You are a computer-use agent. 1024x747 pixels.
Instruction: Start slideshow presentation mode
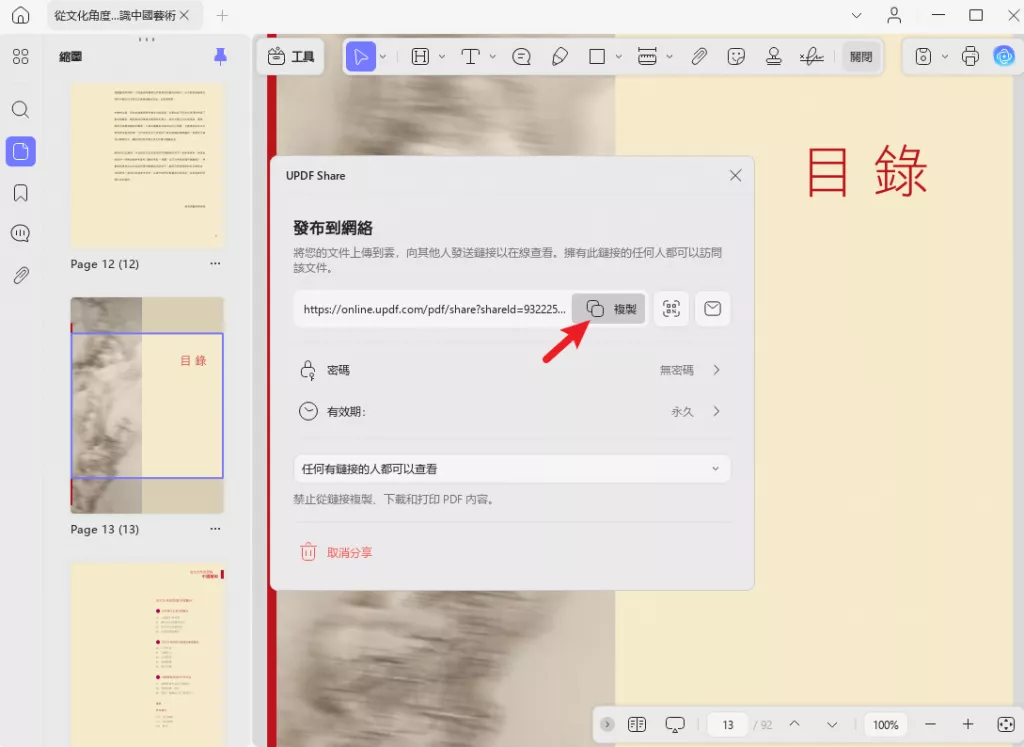[x=675, y=724]
